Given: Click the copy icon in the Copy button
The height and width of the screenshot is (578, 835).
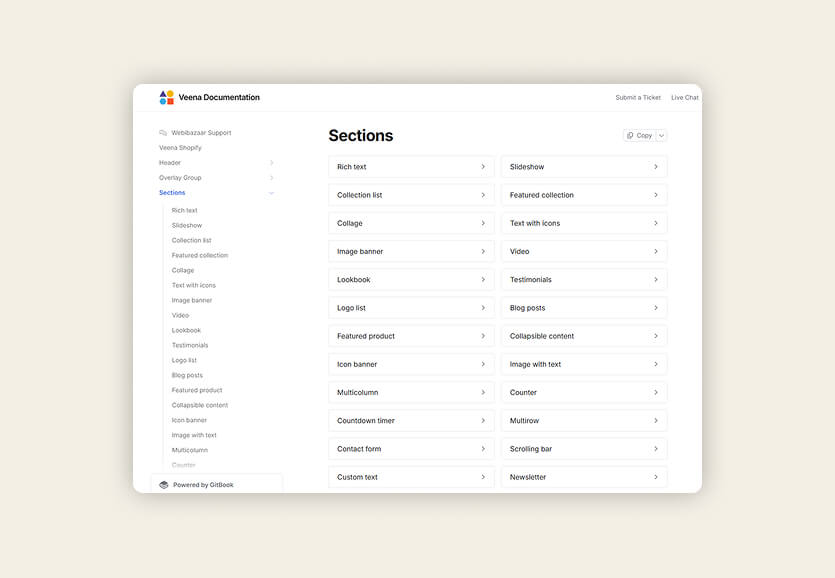Looking at the screenshot, I should [x=630, y=136].
